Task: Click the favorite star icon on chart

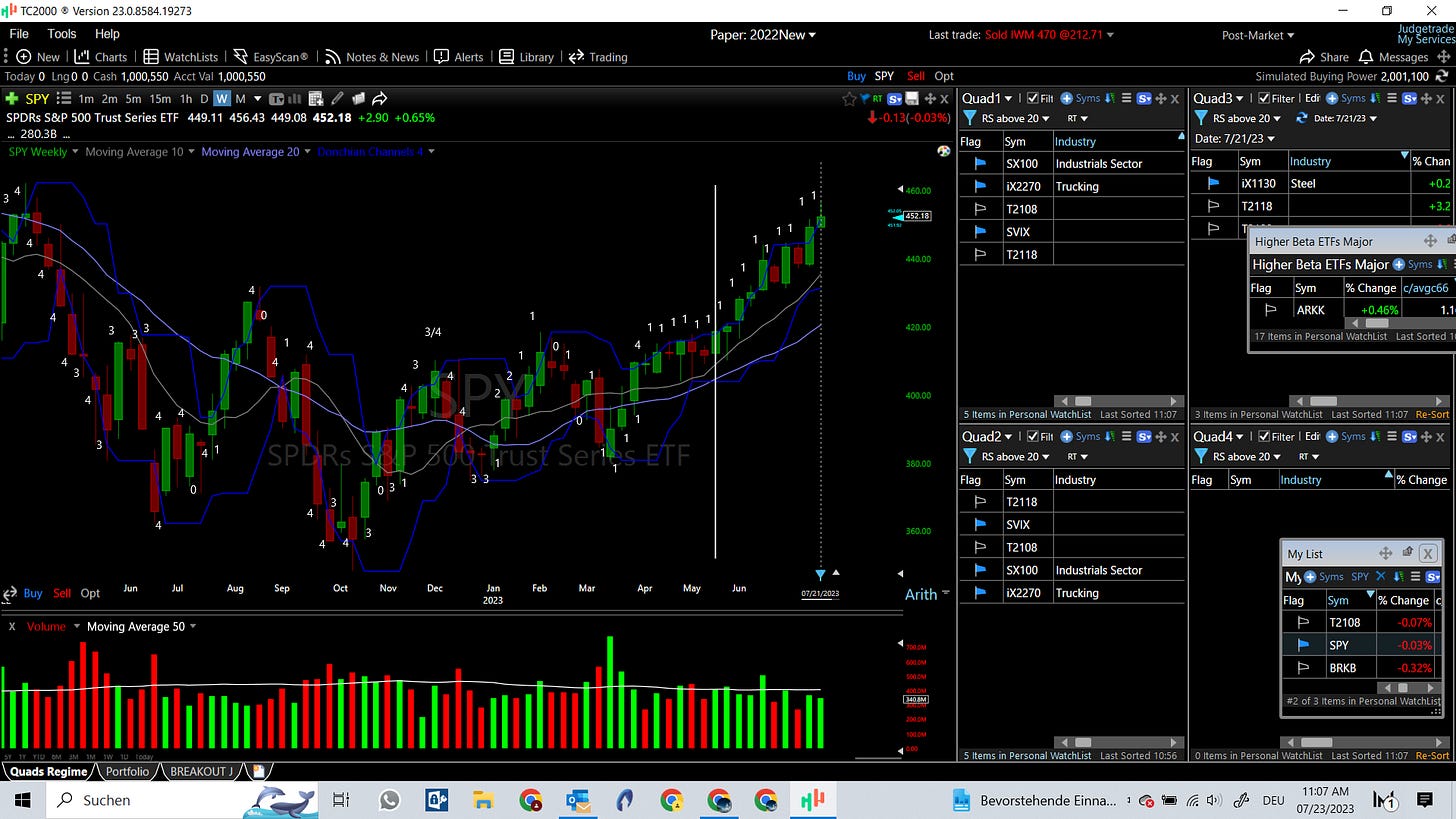Action: [x=850, y=98]
